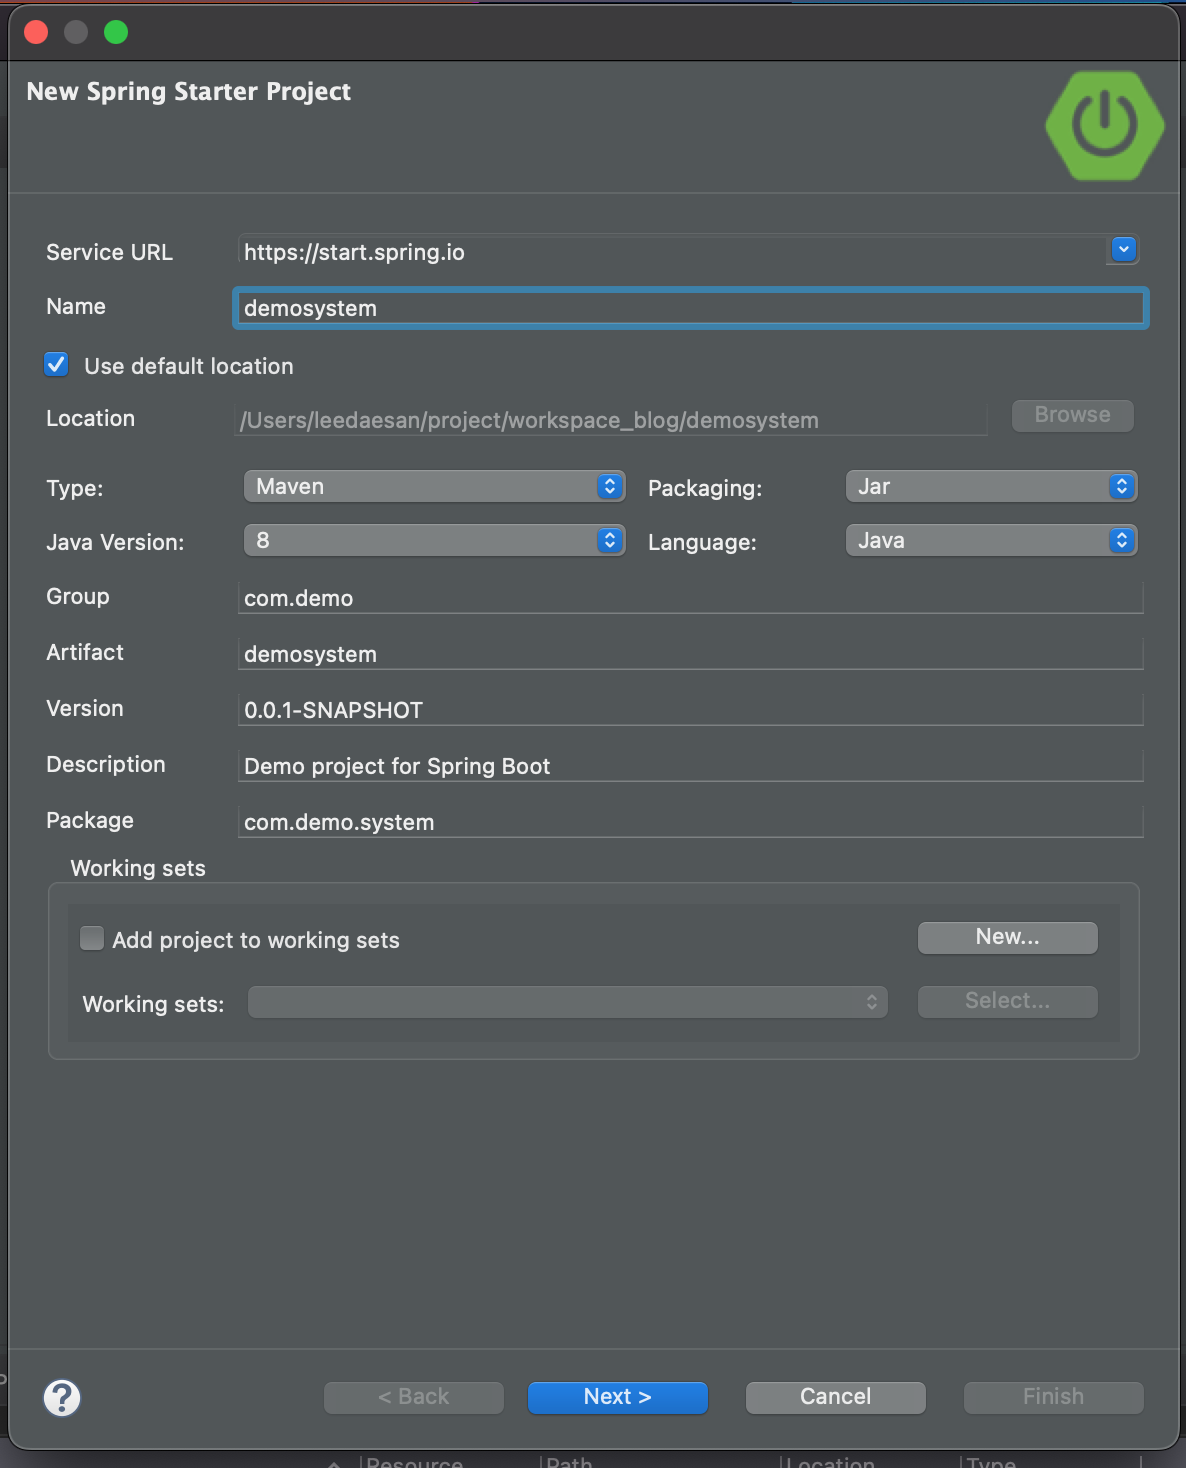
Task: Click the Next > button
Action: [x=618, y=1397]
